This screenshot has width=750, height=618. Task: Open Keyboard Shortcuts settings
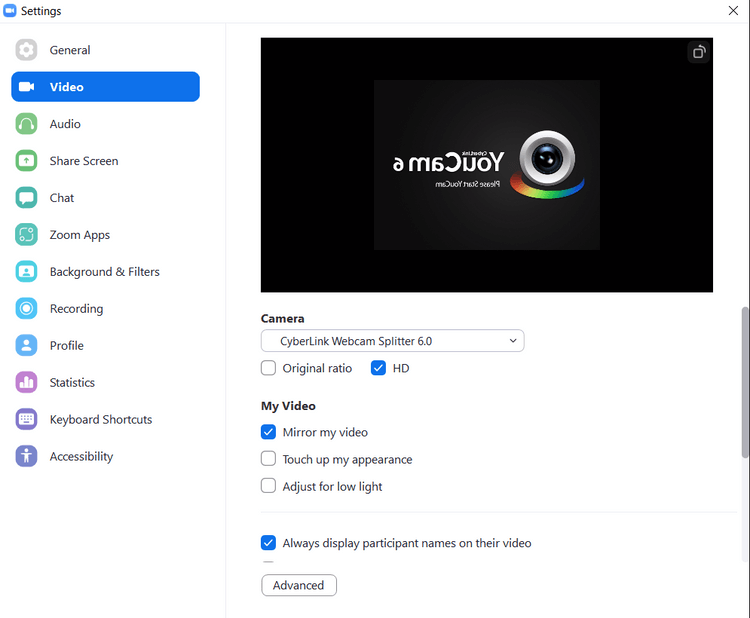point(105,419)
